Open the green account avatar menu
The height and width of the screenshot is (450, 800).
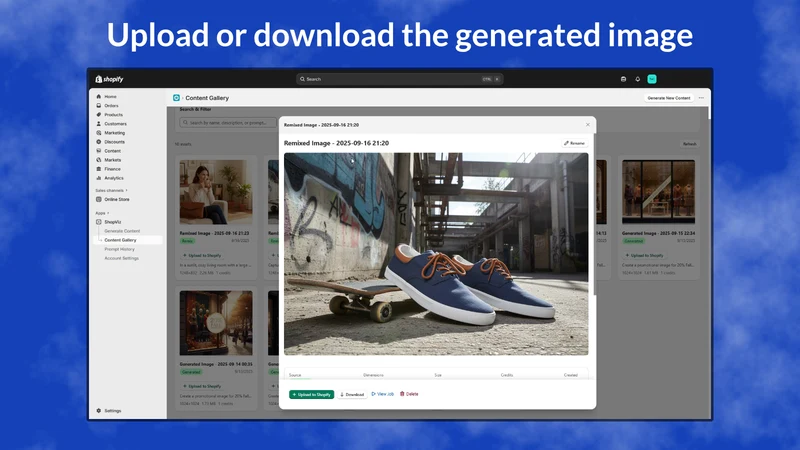tap(652, 79)
